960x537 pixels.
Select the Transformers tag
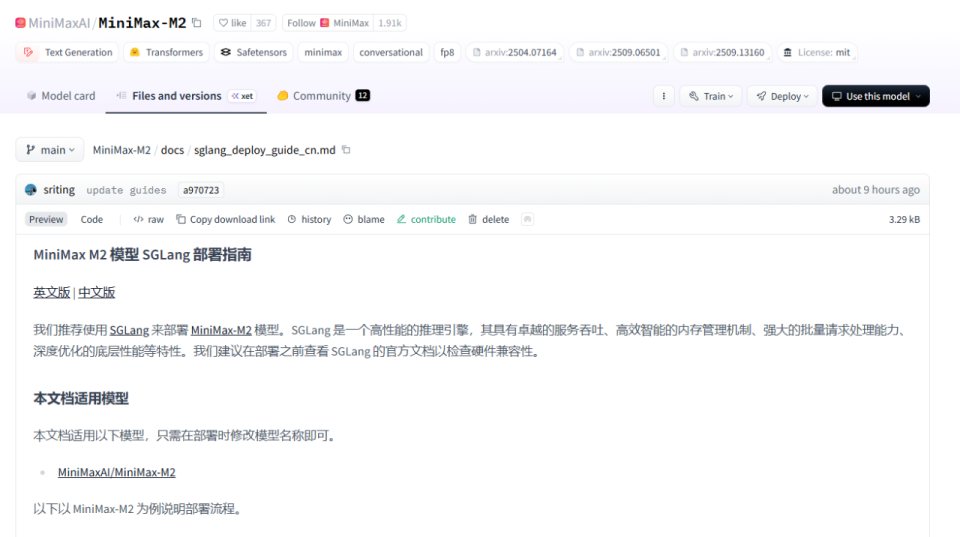tap(167, 52)
